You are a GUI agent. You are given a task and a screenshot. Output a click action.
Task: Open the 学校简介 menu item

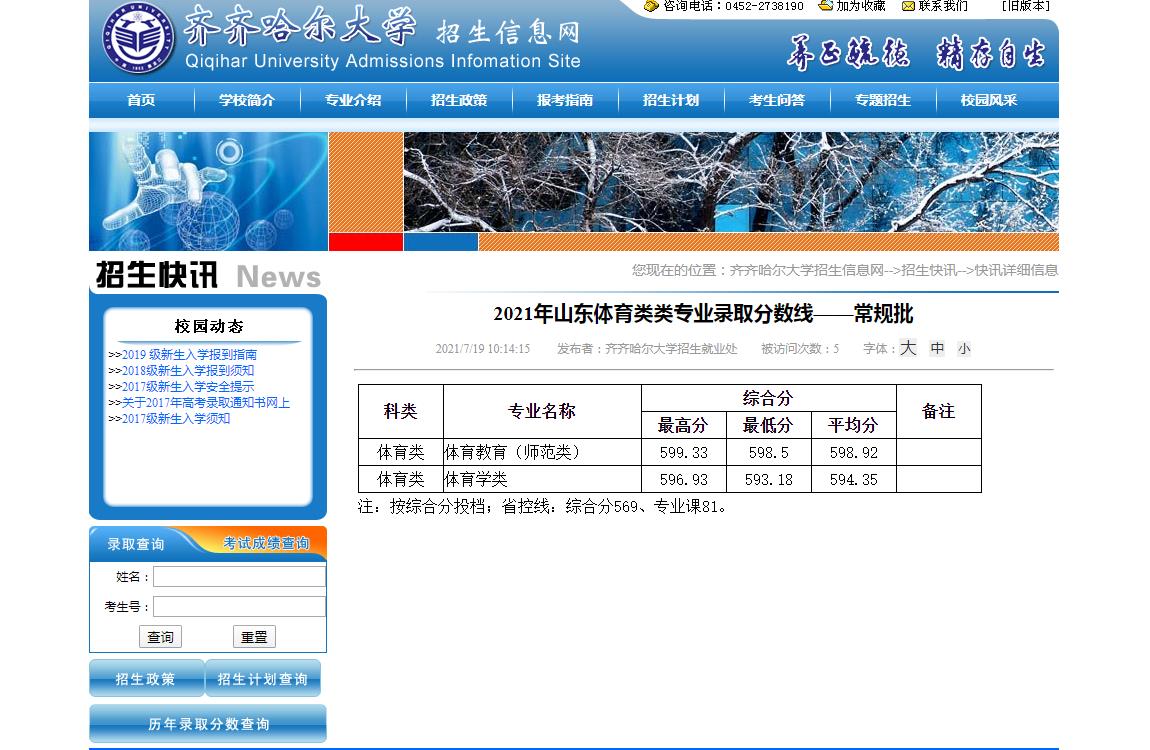(x=247, y=100)
